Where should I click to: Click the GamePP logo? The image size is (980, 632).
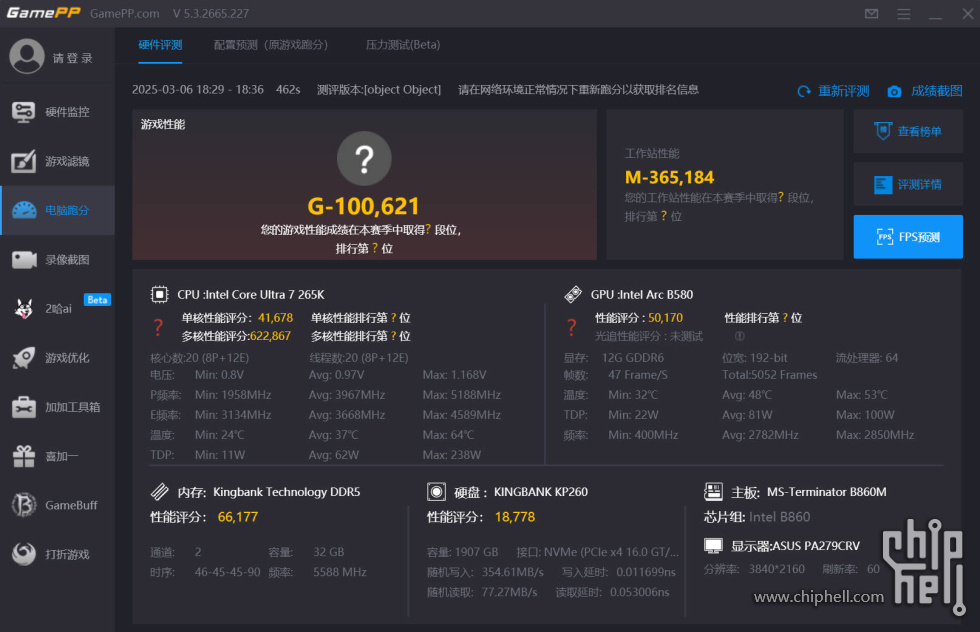pyautogui.click(x=43, y=13)
